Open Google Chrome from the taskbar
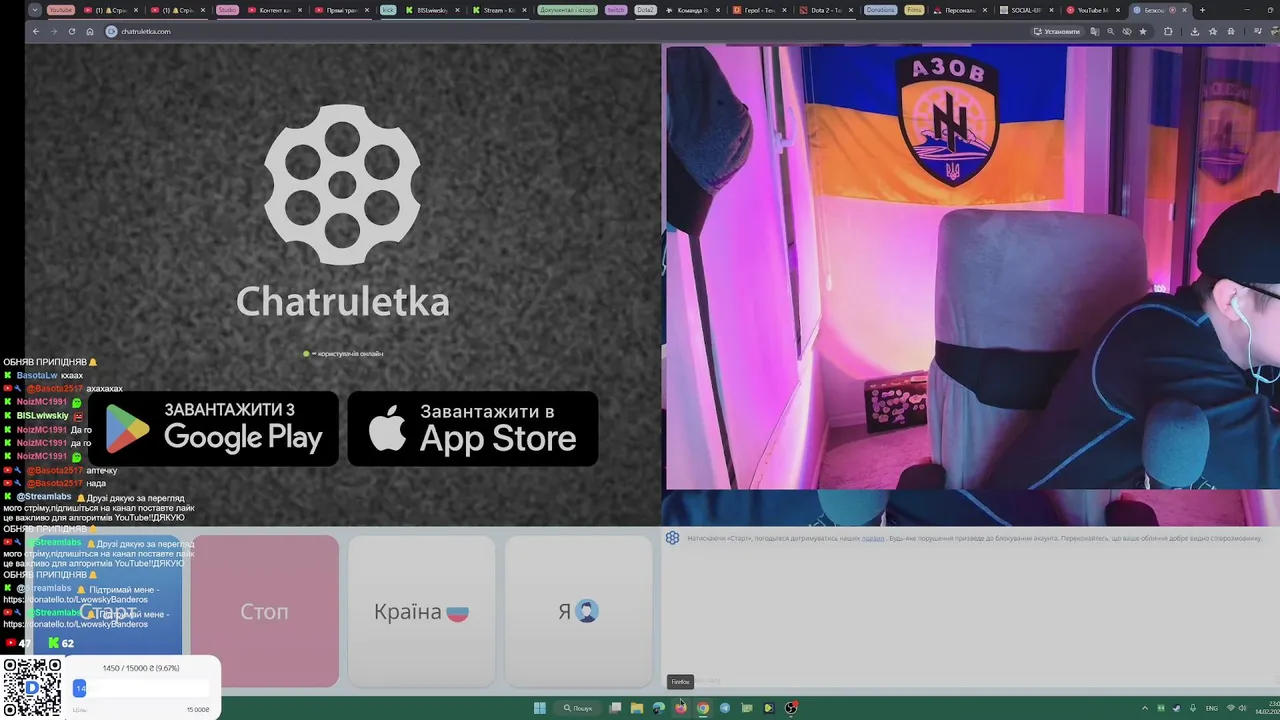 (703, 708)
